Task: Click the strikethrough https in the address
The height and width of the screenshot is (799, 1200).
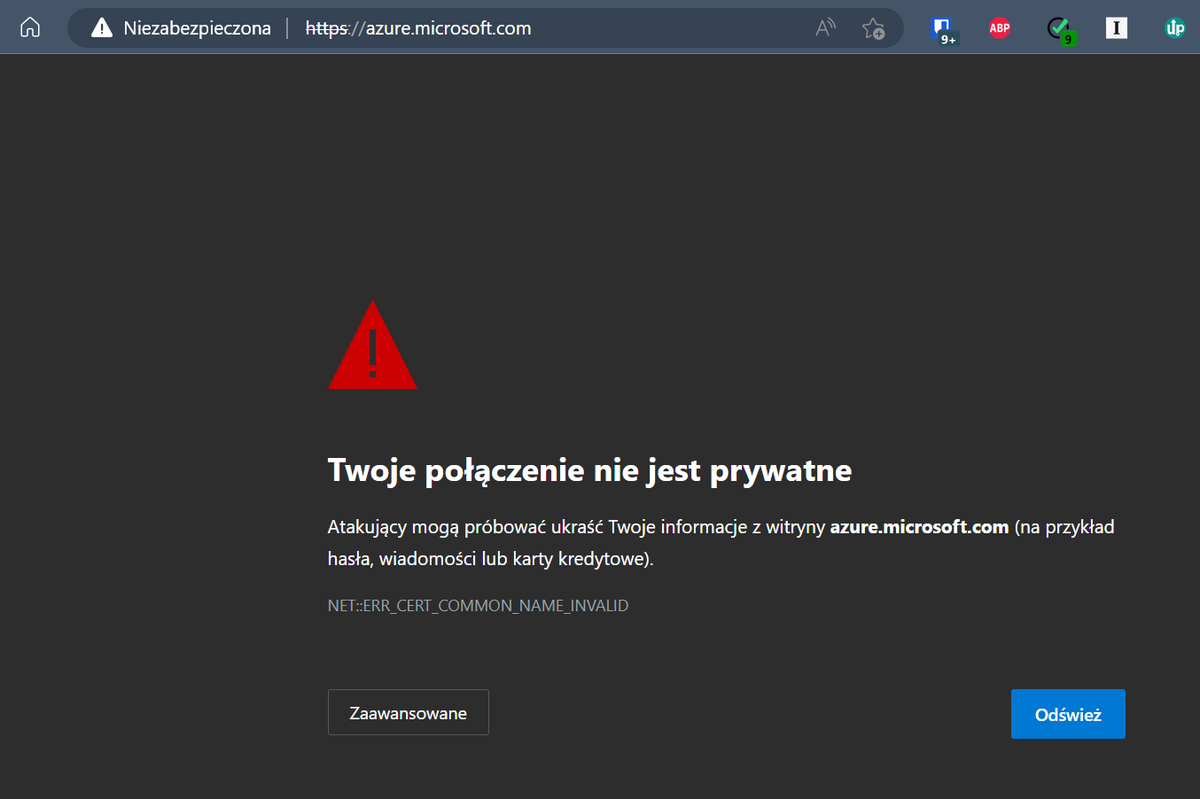Action: point(326,28)
